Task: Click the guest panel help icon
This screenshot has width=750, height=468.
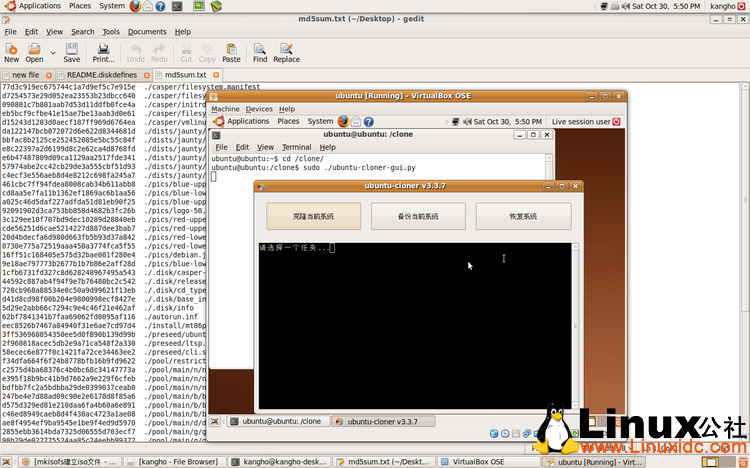Action: (368, 122)
